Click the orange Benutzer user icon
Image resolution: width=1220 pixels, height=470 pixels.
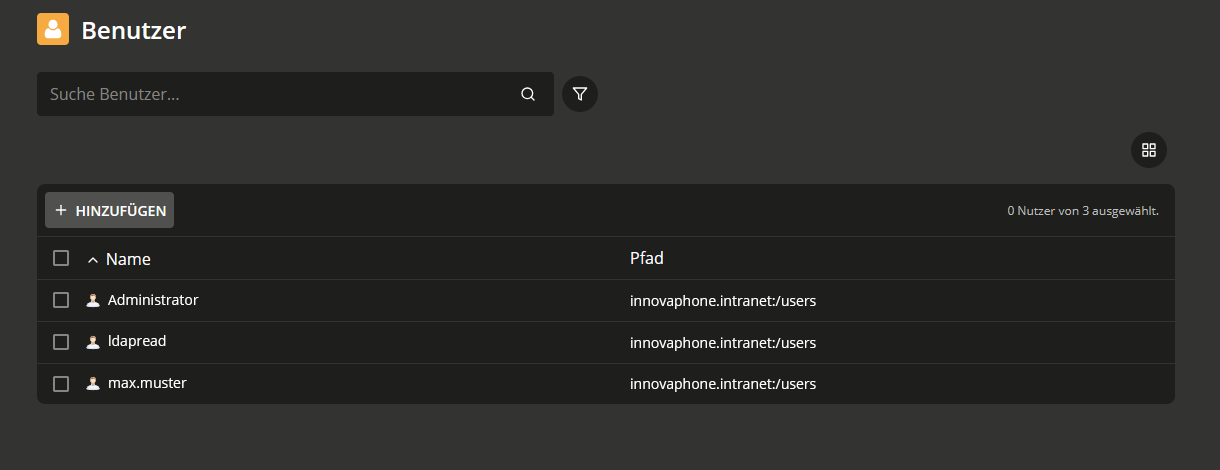(53, 29)
